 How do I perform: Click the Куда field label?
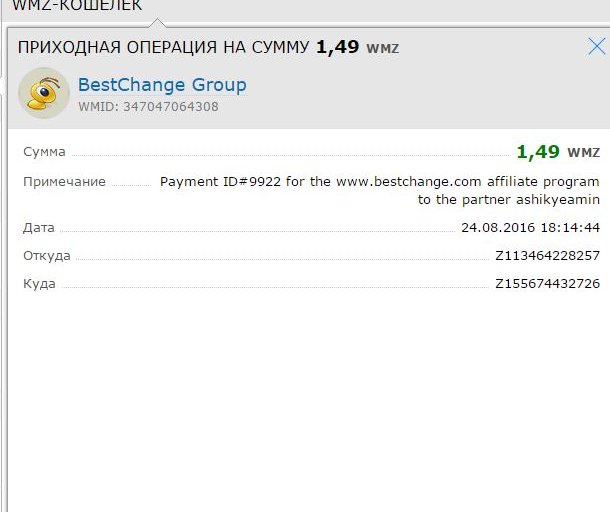[40, 284]
